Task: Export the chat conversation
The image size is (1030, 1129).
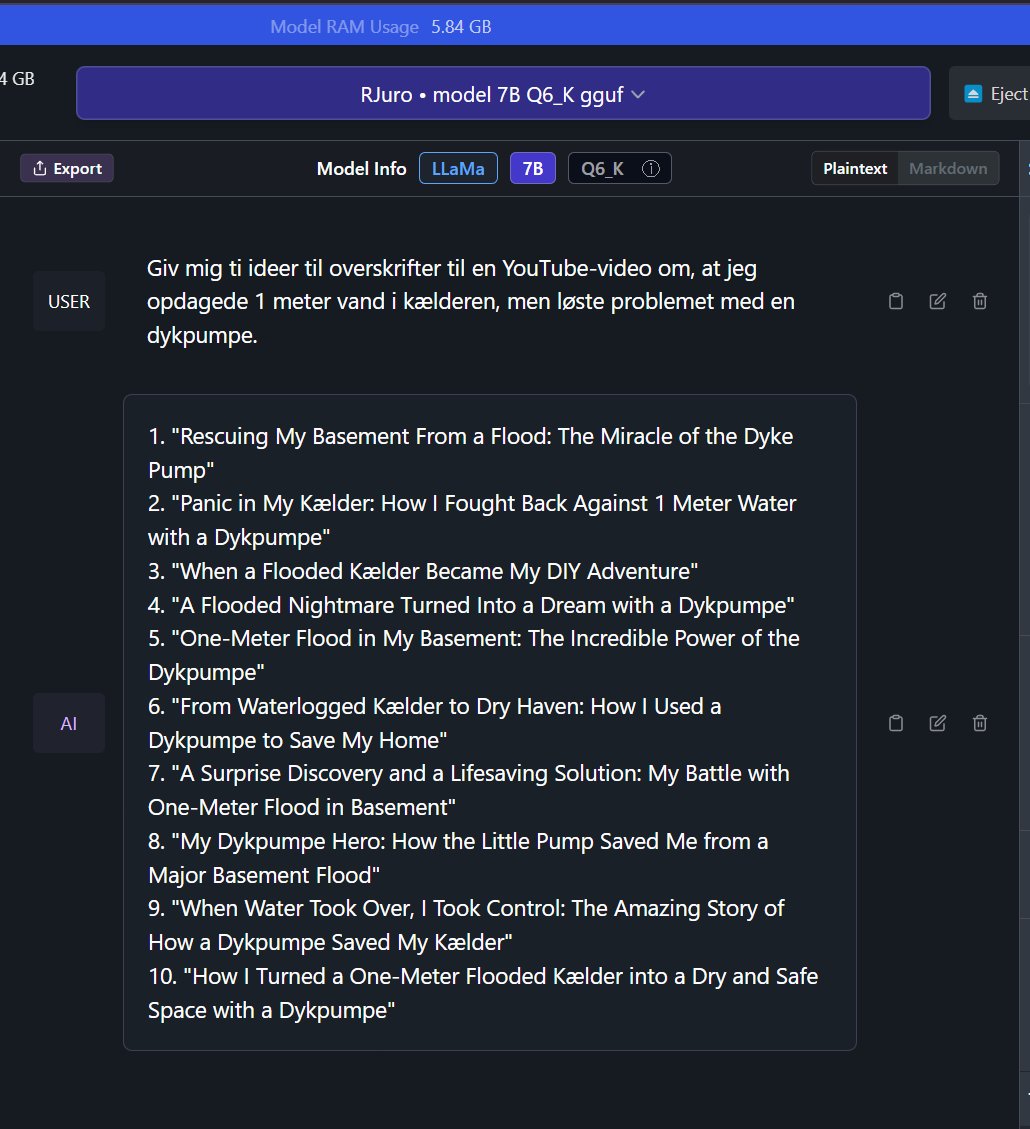Action: click(67, 168)
